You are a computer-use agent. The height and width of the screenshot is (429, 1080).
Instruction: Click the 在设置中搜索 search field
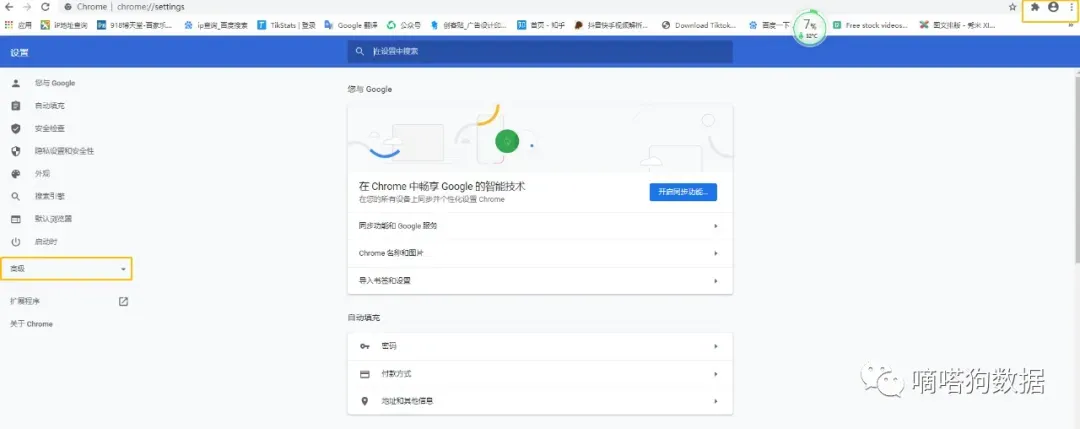540,52
